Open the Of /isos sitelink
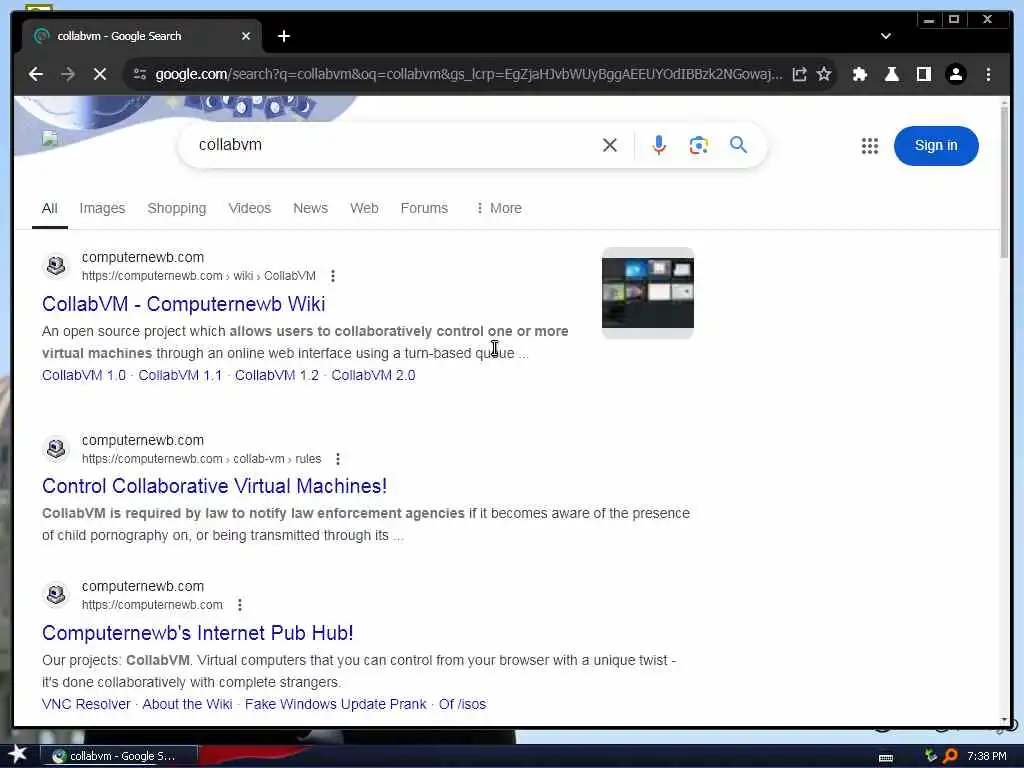Viewport: 1024px width, 768px height. (x=462, y=705)
